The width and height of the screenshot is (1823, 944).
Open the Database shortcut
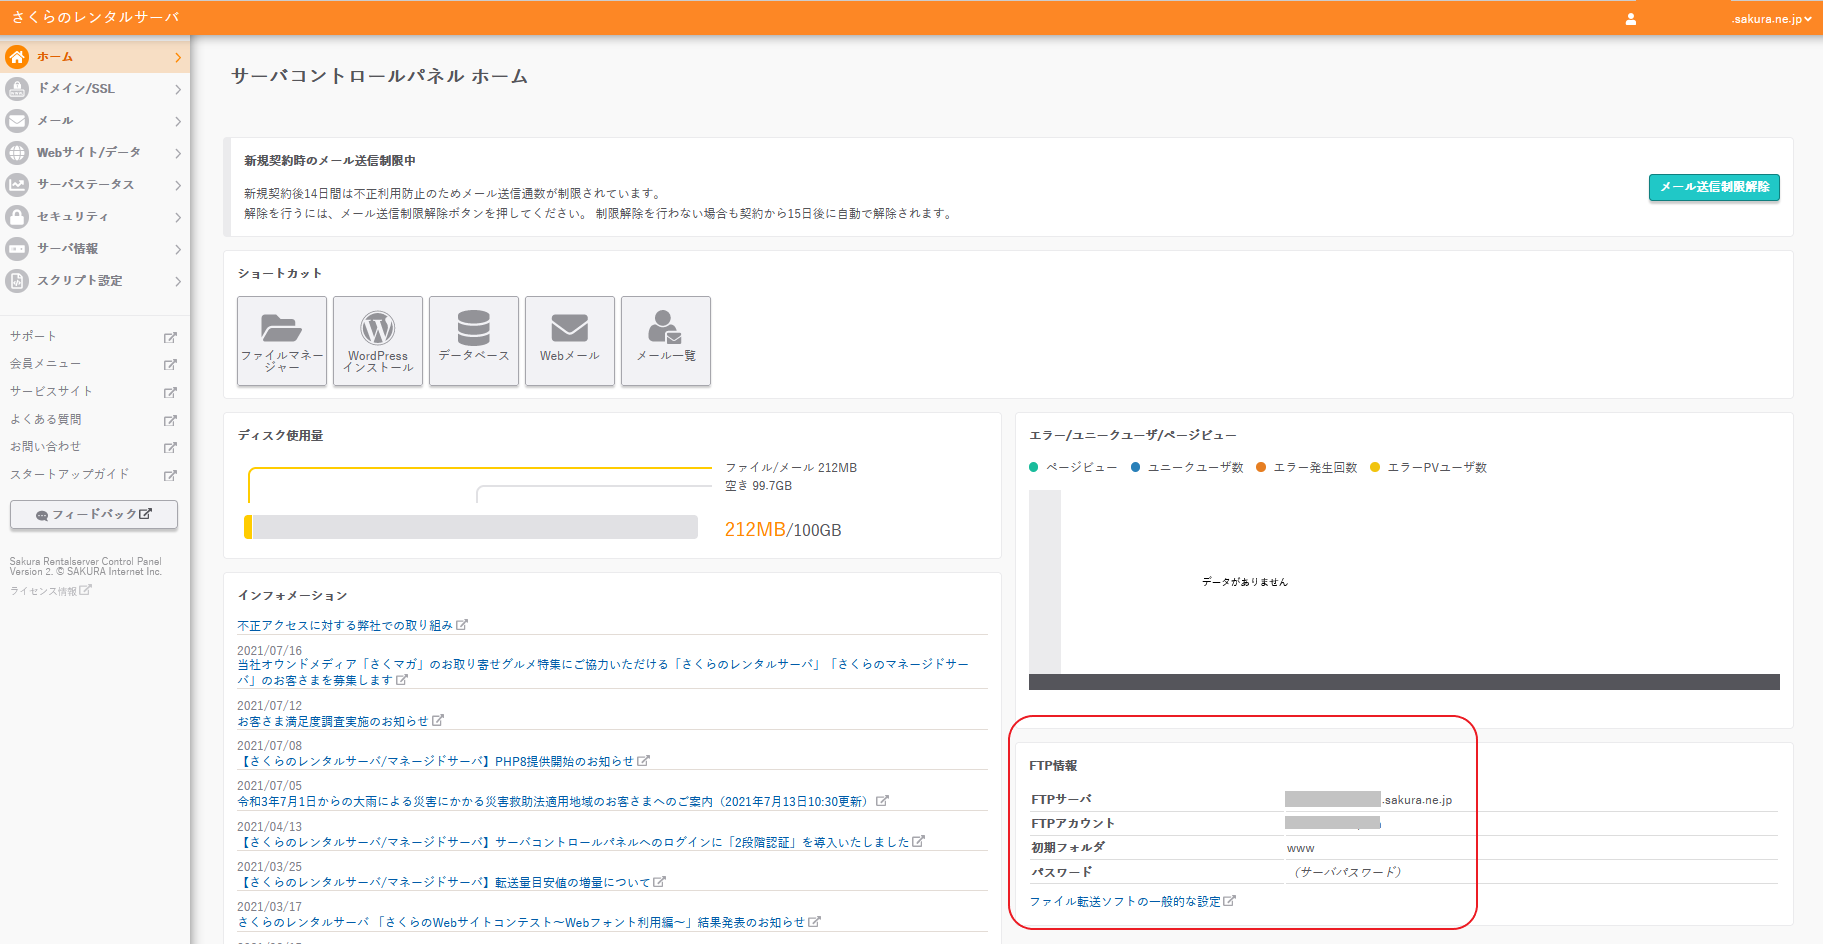[474, 340]
